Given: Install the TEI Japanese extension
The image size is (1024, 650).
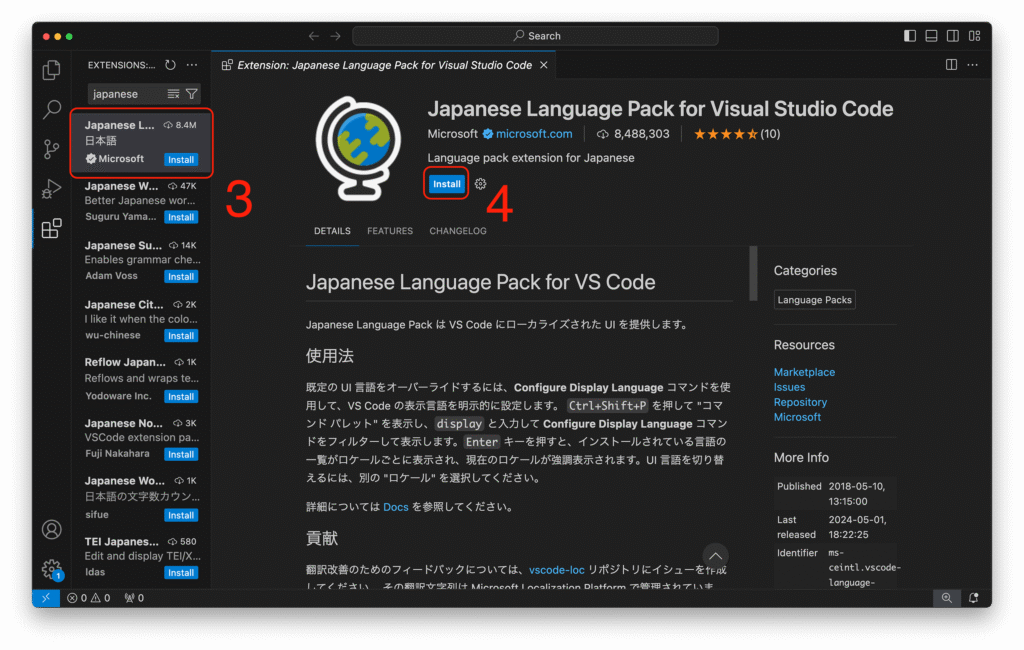Looking at the screenshot, I should (x=181, y=573).
